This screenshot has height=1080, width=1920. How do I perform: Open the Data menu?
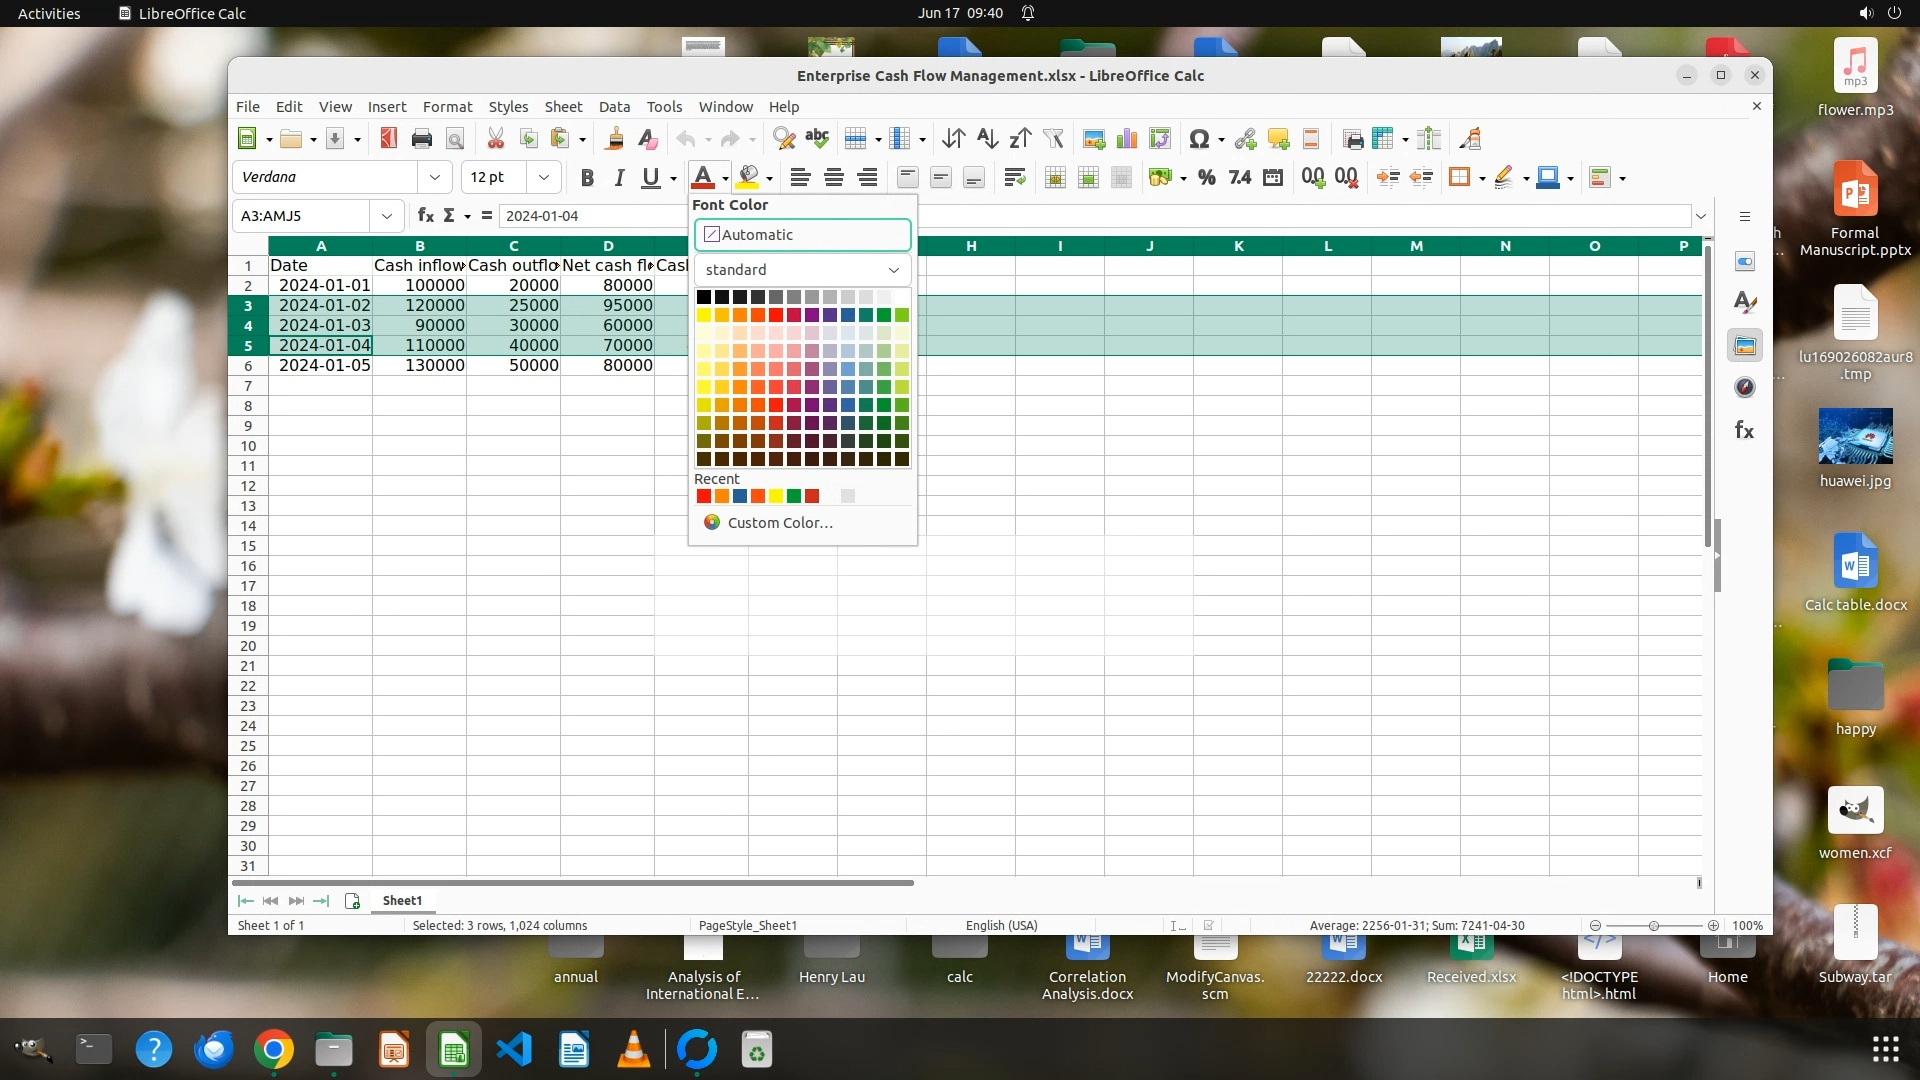pyautogui.click(x=614, y=107)
